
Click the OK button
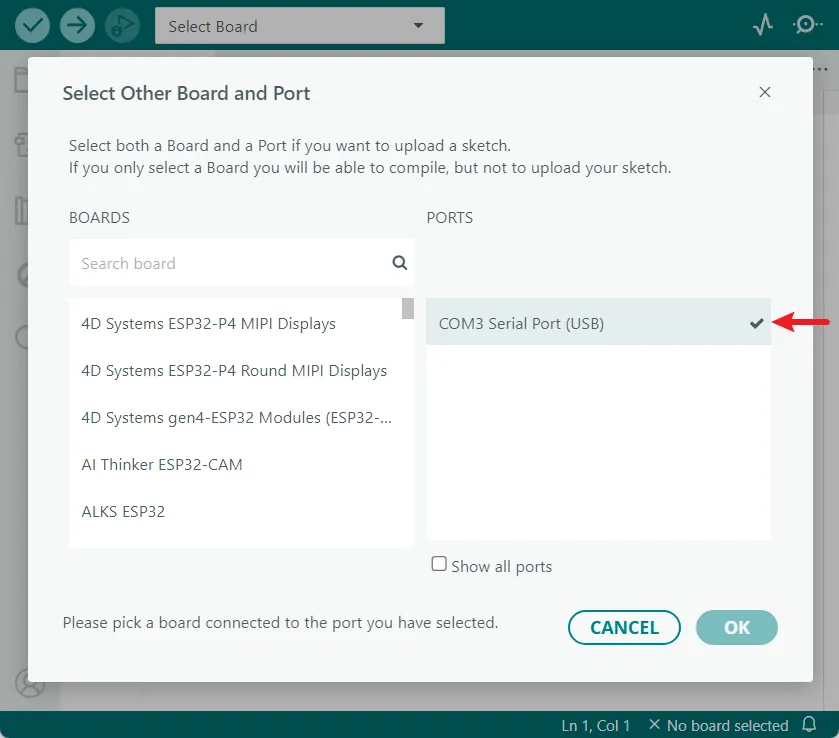(x=736, y=627)
